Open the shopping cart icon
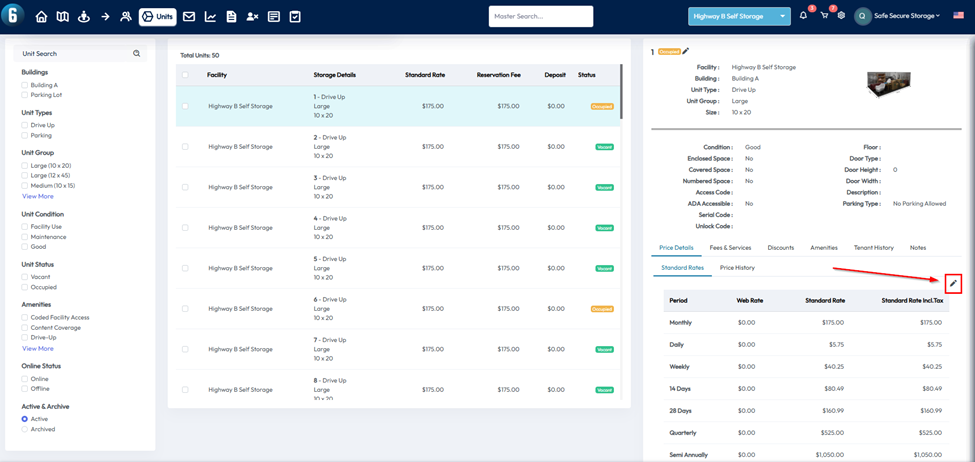Screen dimensions: 975x462 click(824, 16)
